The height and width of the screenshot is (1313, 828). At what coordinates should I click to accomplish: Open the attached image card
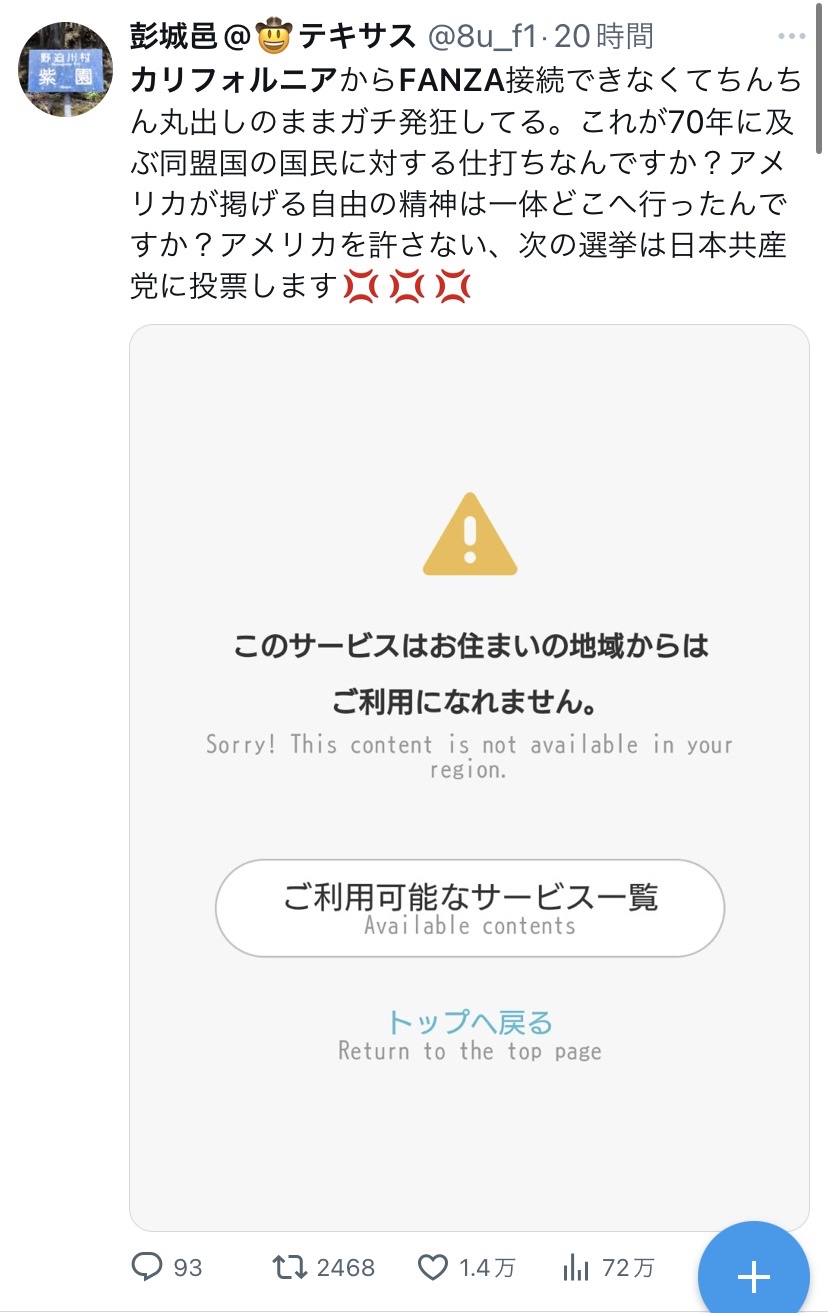[469, 777]
